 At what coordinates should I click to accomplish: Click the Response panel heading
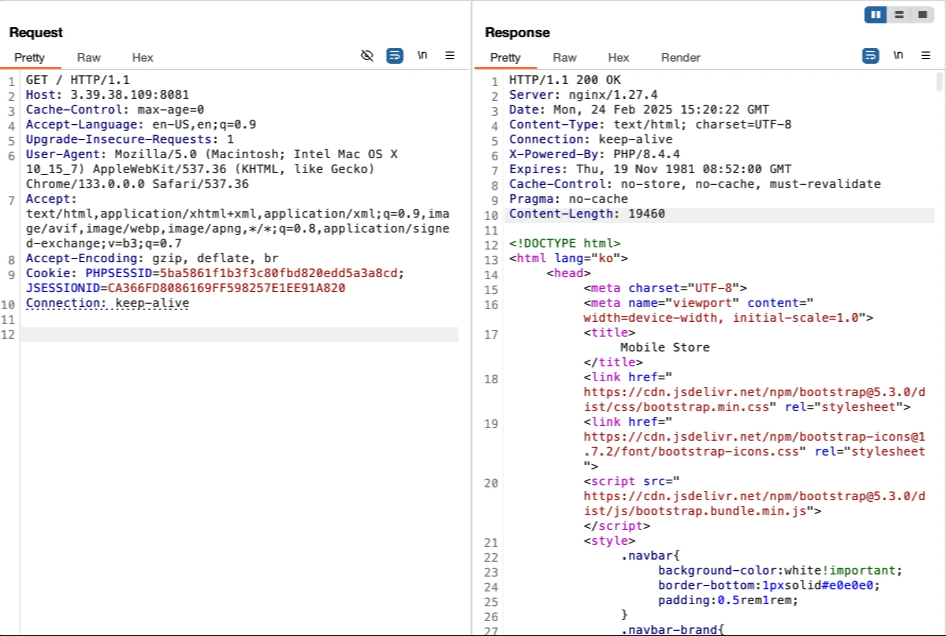pos(518,33)
